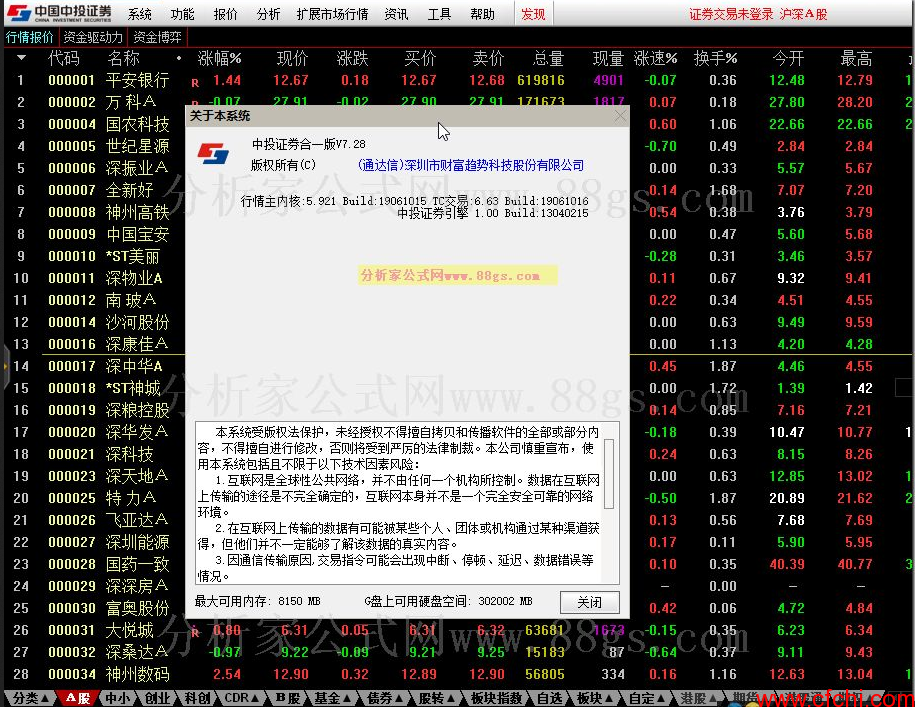Sort by 换手% column header
Screen dimensions: 915x707
[715, 58]
